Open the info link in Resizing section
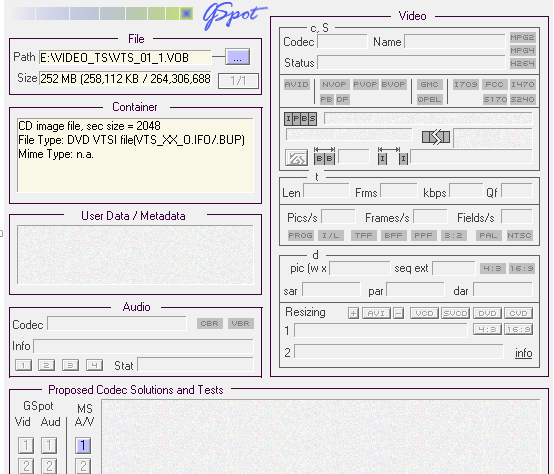Screen dimensions: 554x474 click(x=523, y=353)
